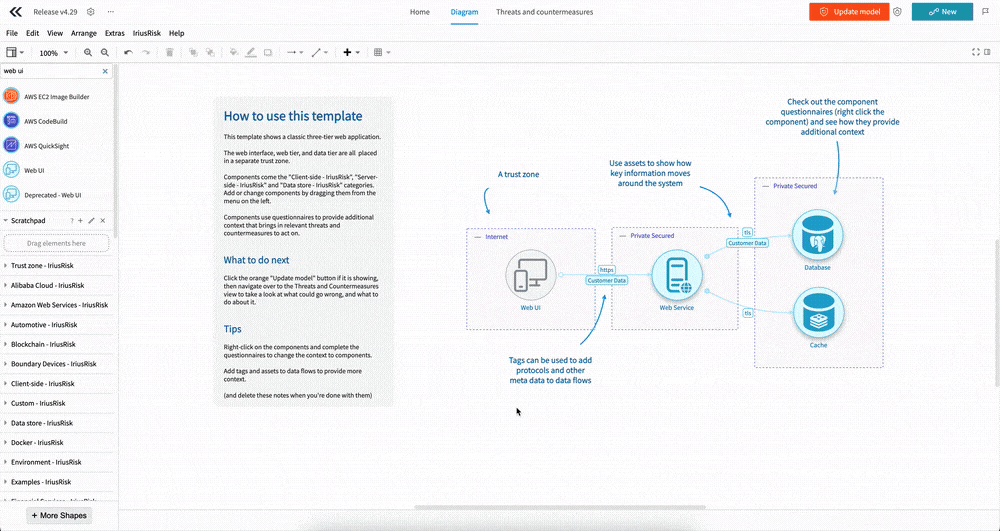Click the Cache component on canvas

pyautogui.click(x=818, y=313)
